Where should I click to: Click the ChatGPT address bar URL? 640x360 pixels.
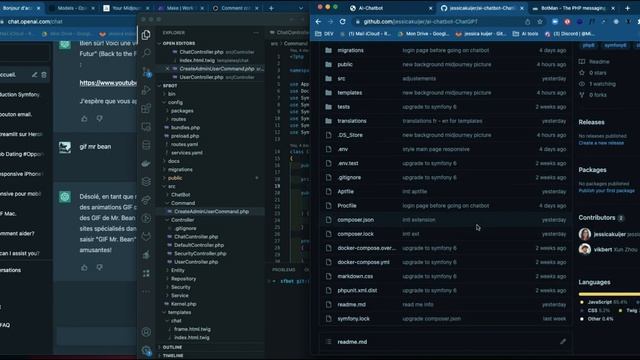pyautogui.click(x=35, y=22)
